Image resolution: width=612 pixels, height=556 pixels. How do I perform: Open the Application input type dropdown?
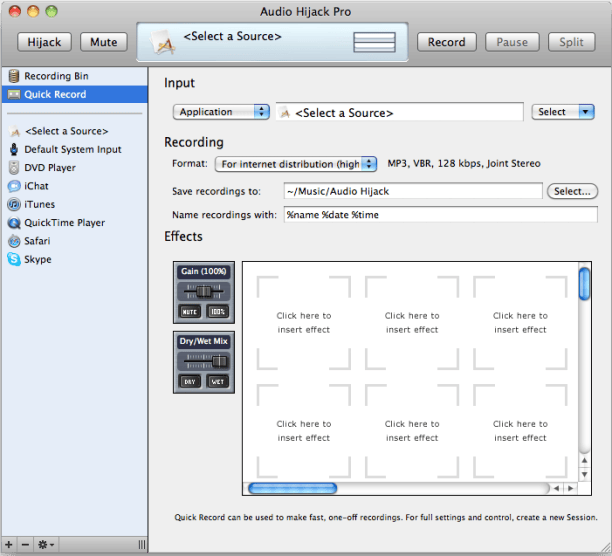coord(221,112)
